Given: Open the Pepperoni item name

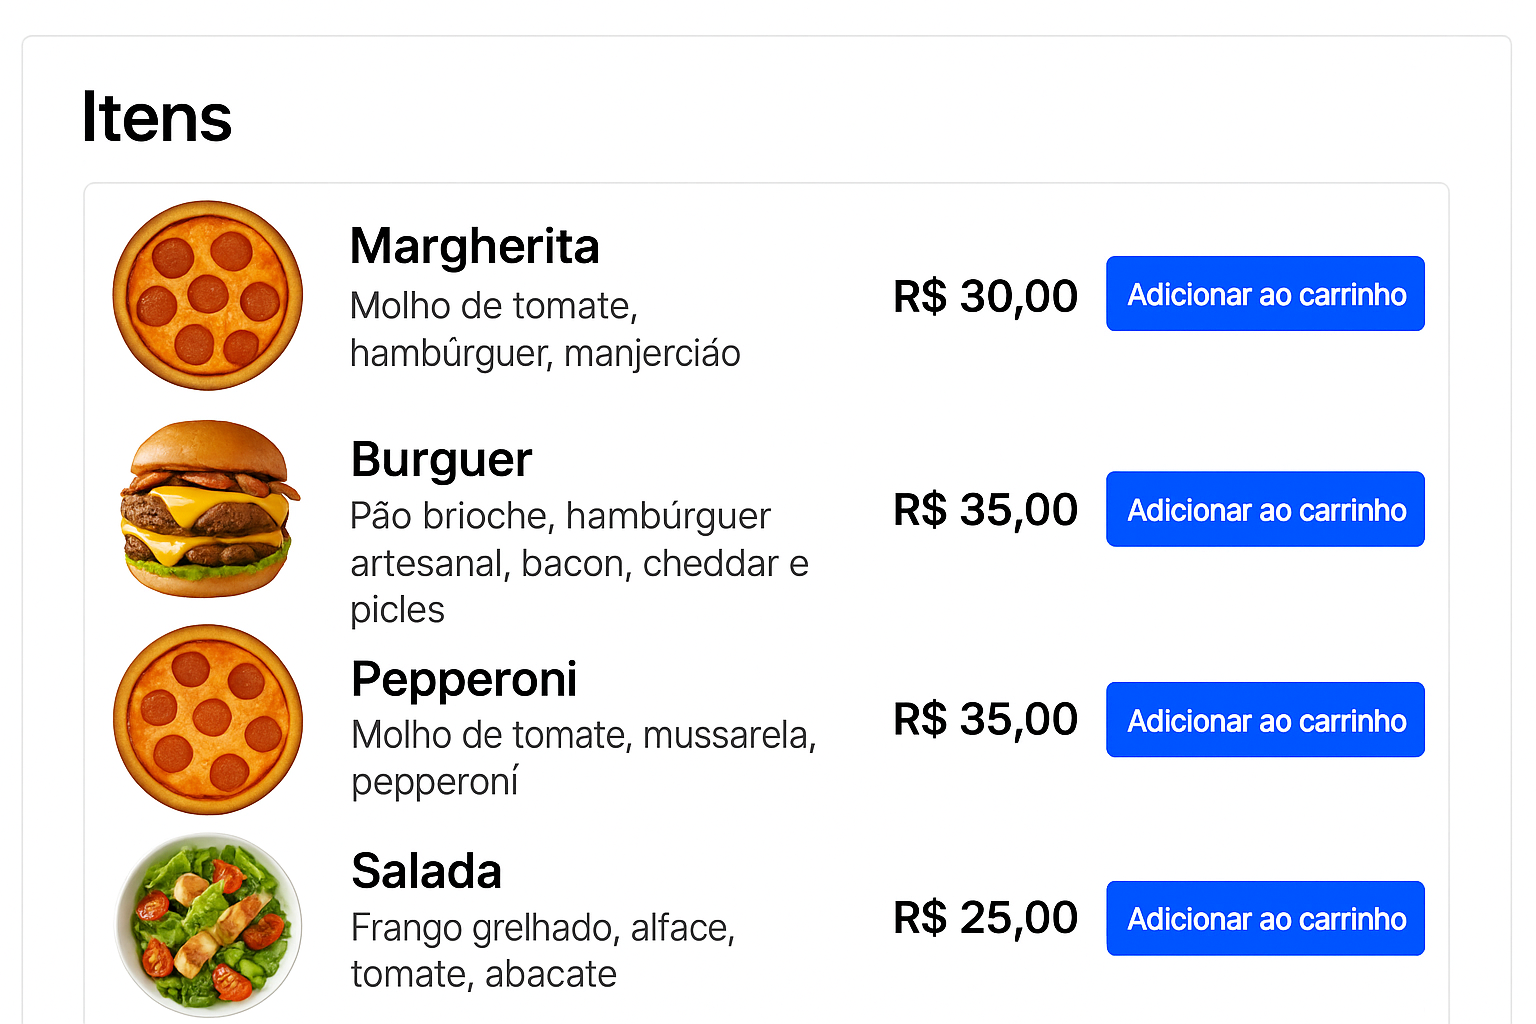Looking at the screenshot, I should click(x=464, y=678).
